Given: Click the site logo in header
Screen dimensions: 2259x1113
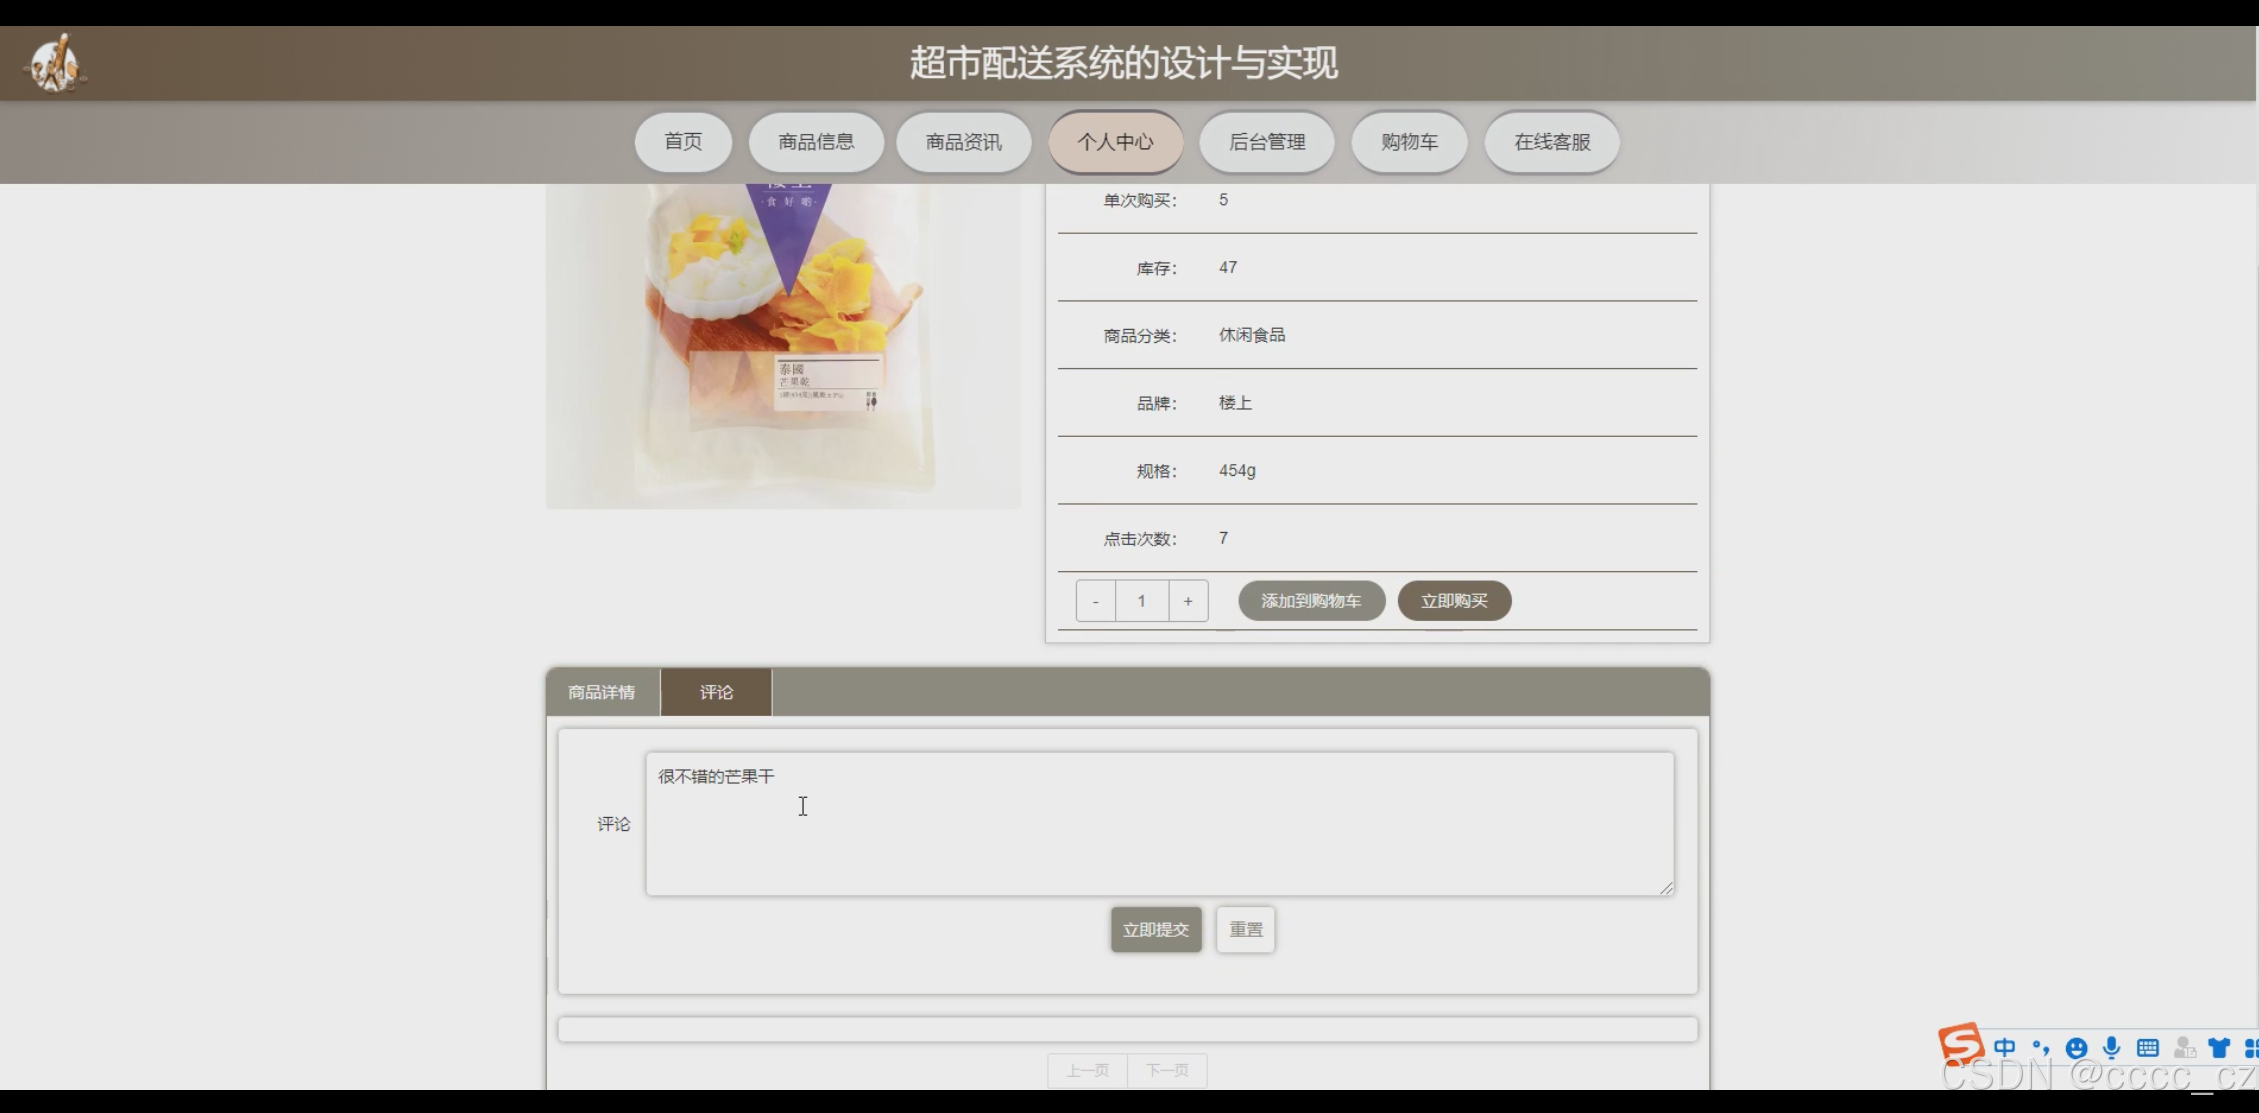Looking at the screenshot, I should (x=55, y=63).
